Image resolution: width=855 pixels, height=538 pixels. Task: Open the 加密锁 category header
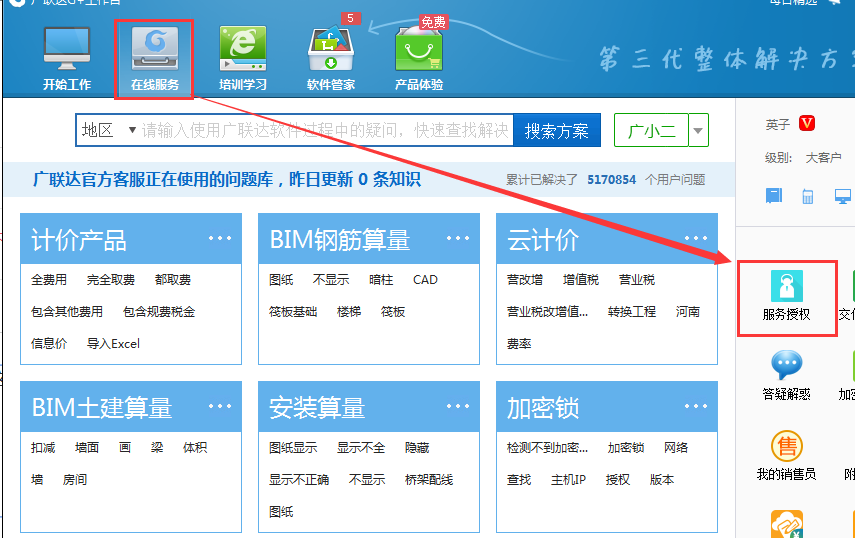pos(607,407)
